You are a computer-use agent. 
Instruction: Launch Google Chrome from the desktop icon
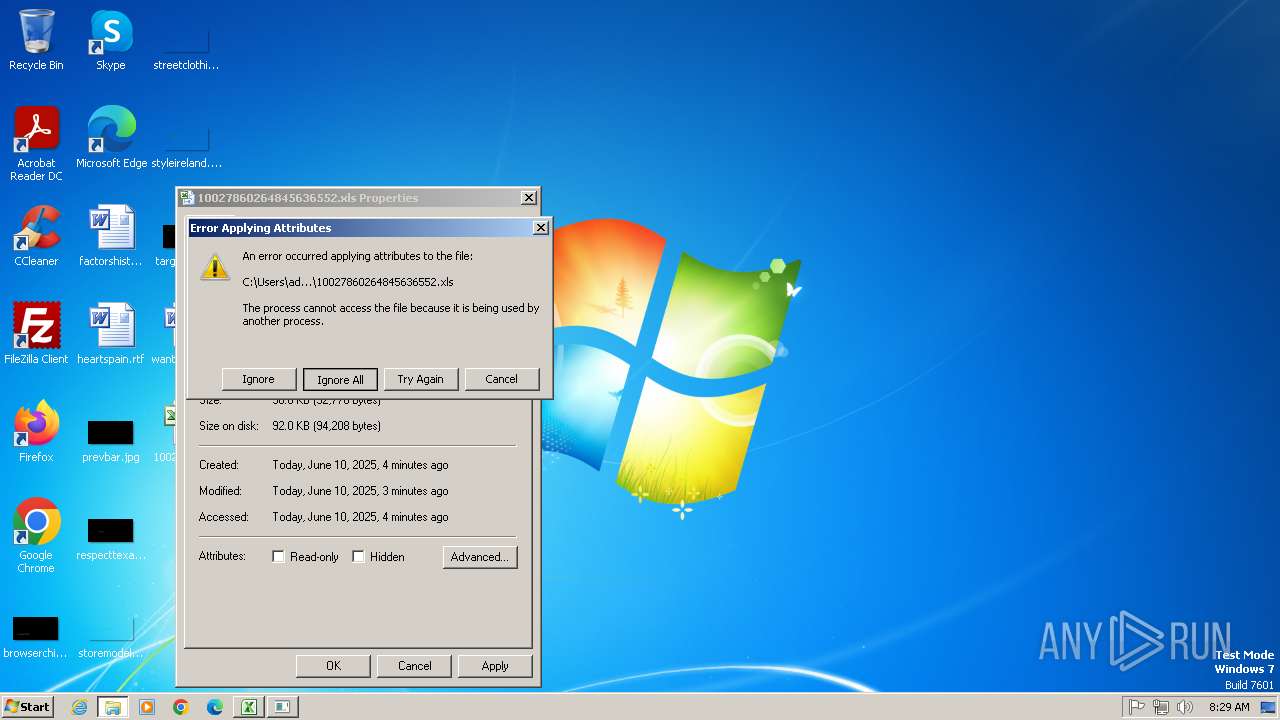tap(36, 536)
